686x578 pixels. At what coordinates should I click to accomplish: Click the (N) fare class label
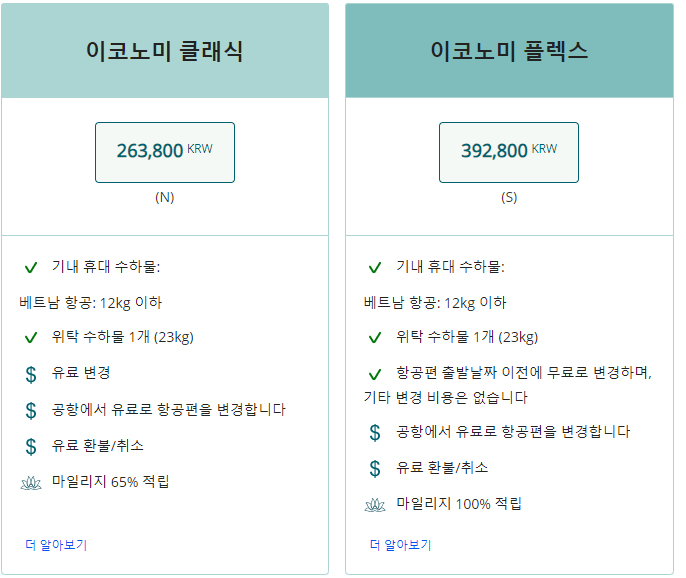[x=165, y=198]
